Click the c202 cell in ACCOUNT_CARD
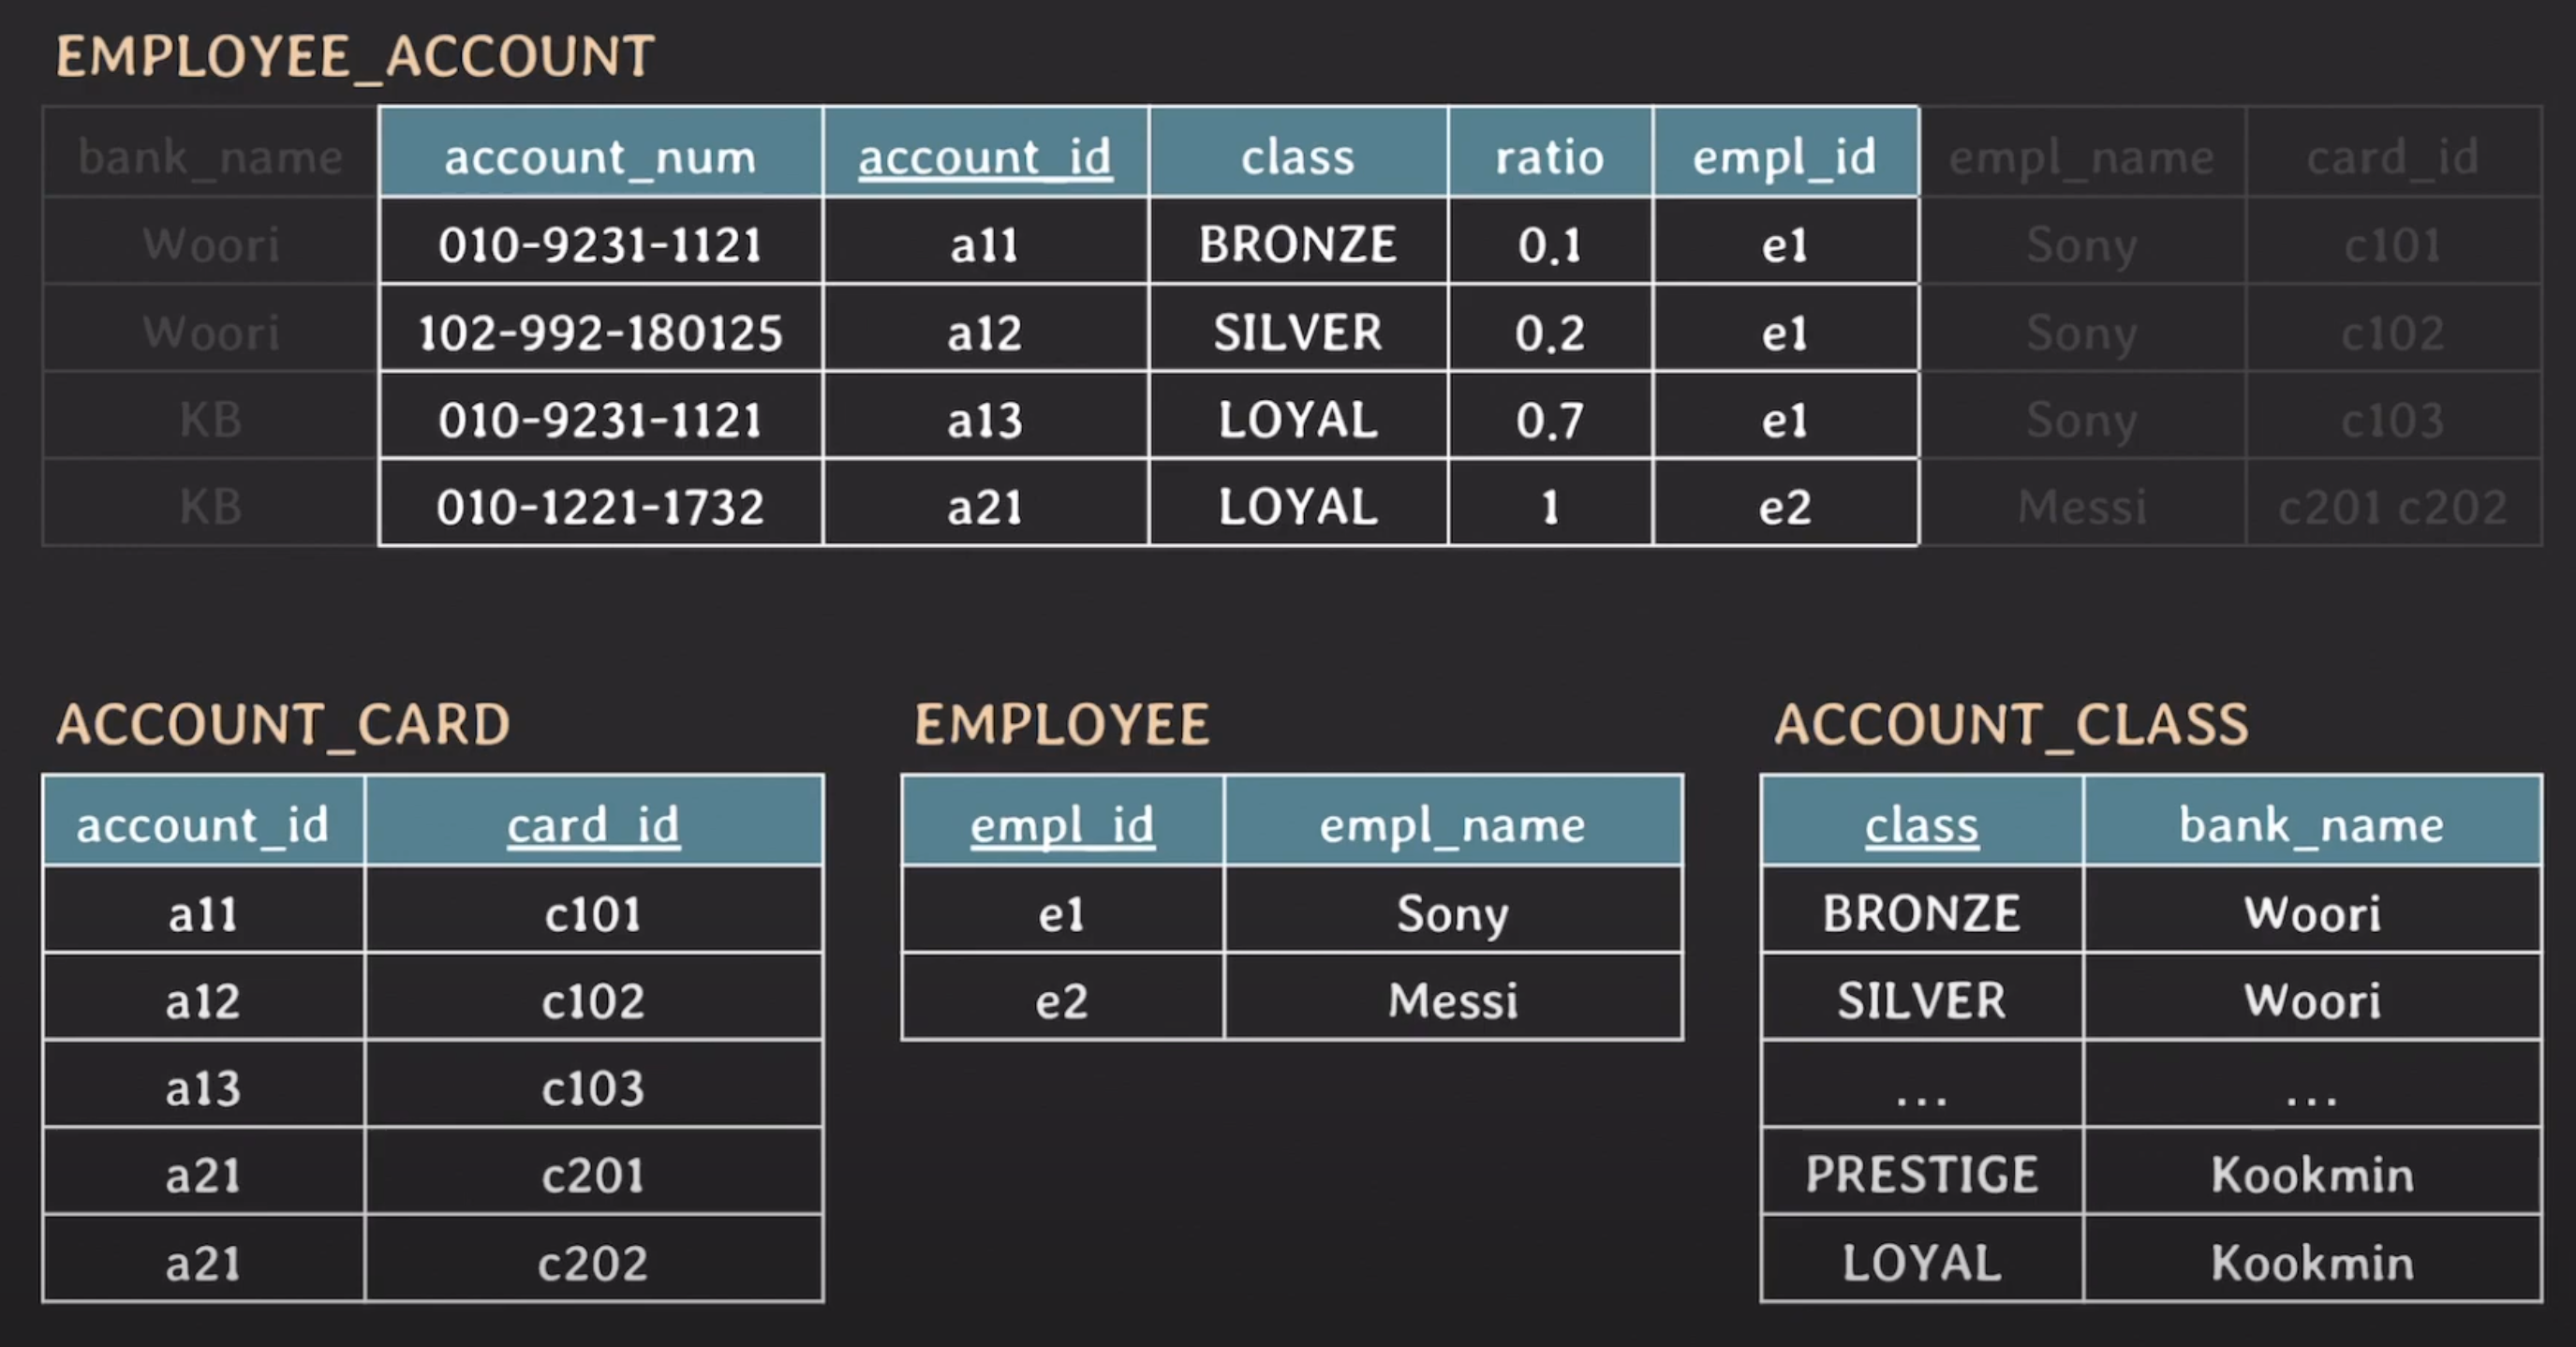The image size is (2576, 1347). point(593,1263)
